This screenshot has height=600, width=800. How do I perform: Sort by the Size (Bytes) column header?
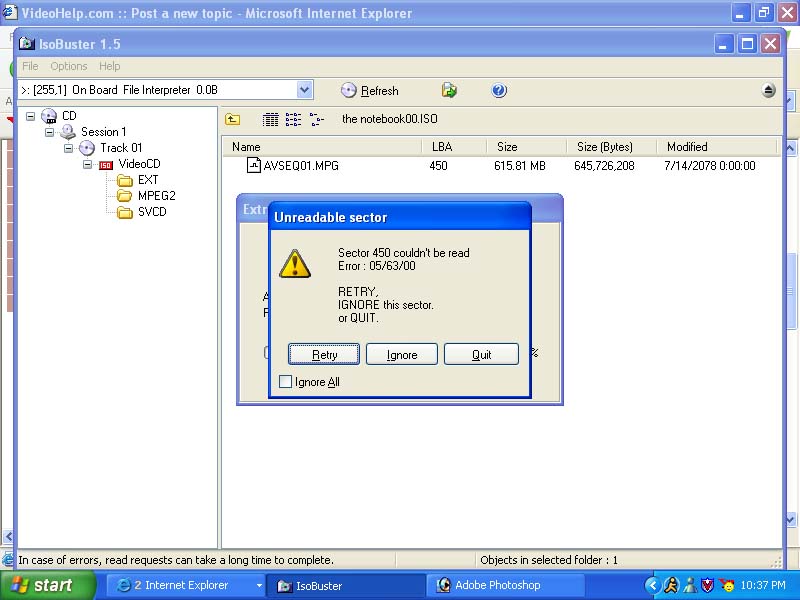(x=611, y=147)
